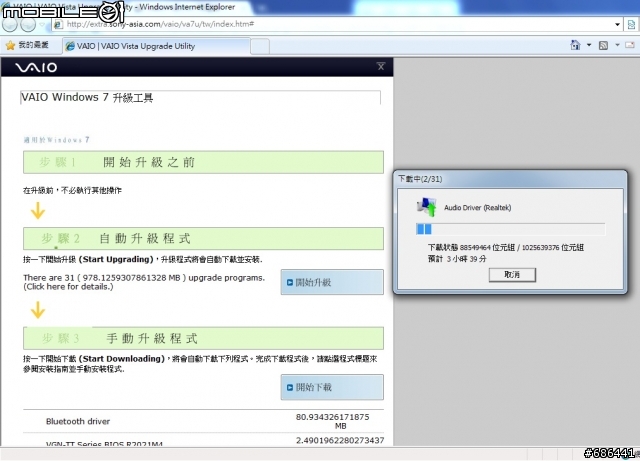The width and height of the screenshot is (640, 461).
Task: Click 'There are 31 upgrade programs' text
Action: point(144,278)
